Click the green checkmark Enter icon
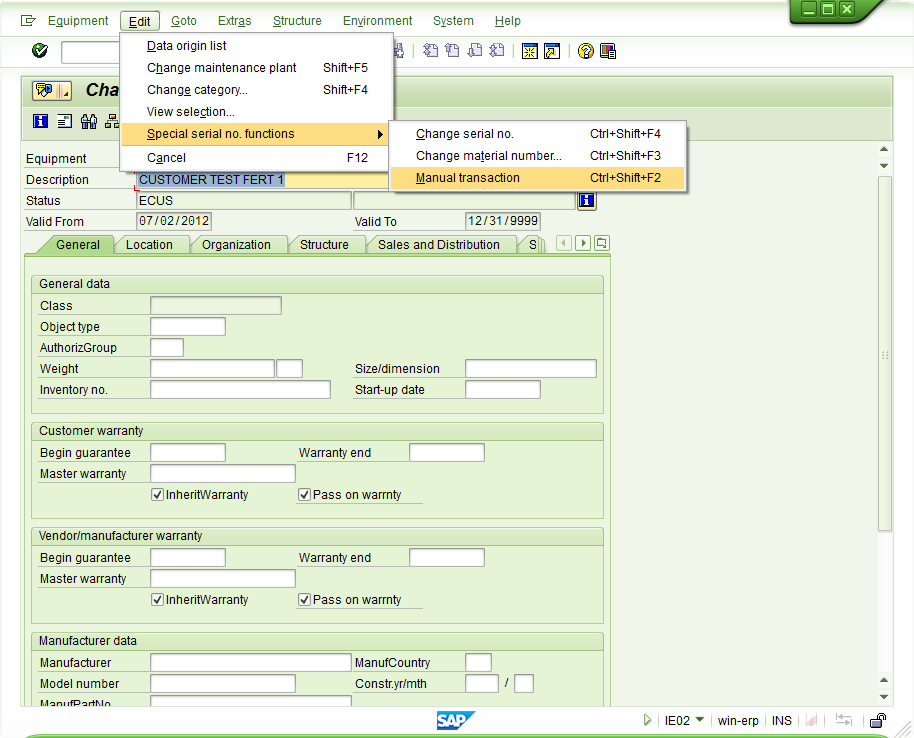 tap(40, 51)
